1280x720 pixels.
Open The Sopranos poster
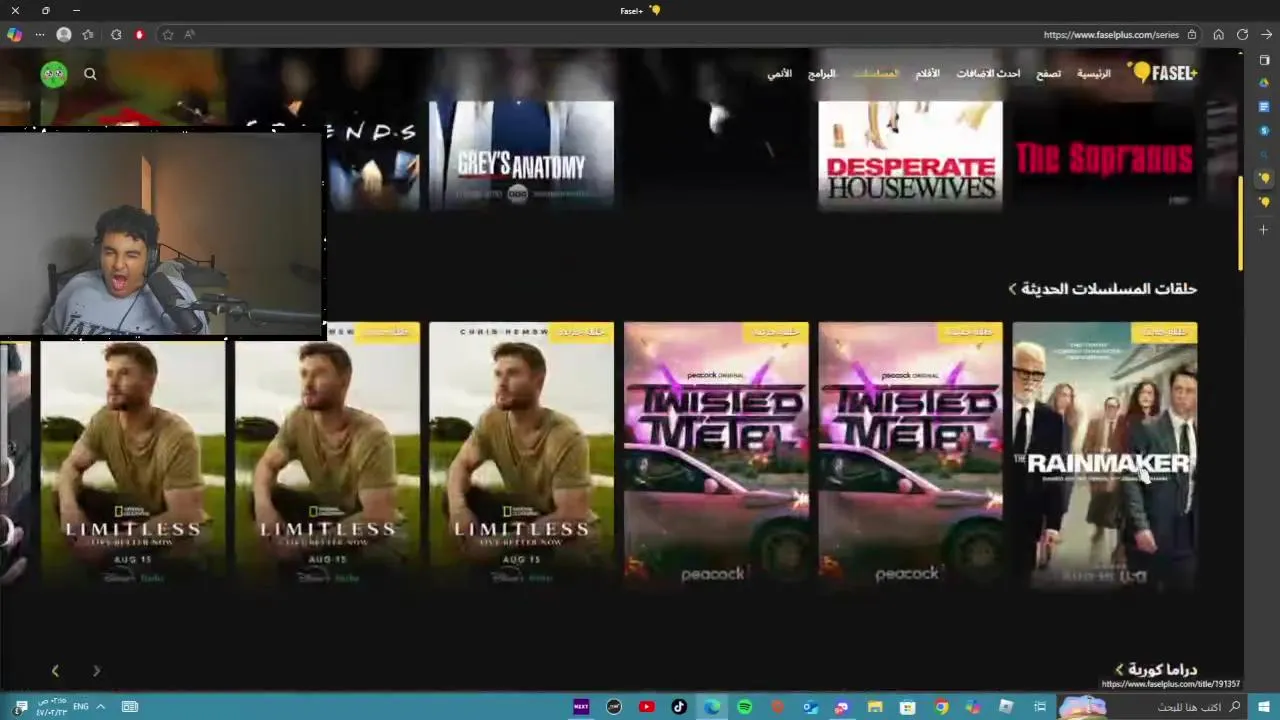pyautogui.click(x=1104, y=155)
